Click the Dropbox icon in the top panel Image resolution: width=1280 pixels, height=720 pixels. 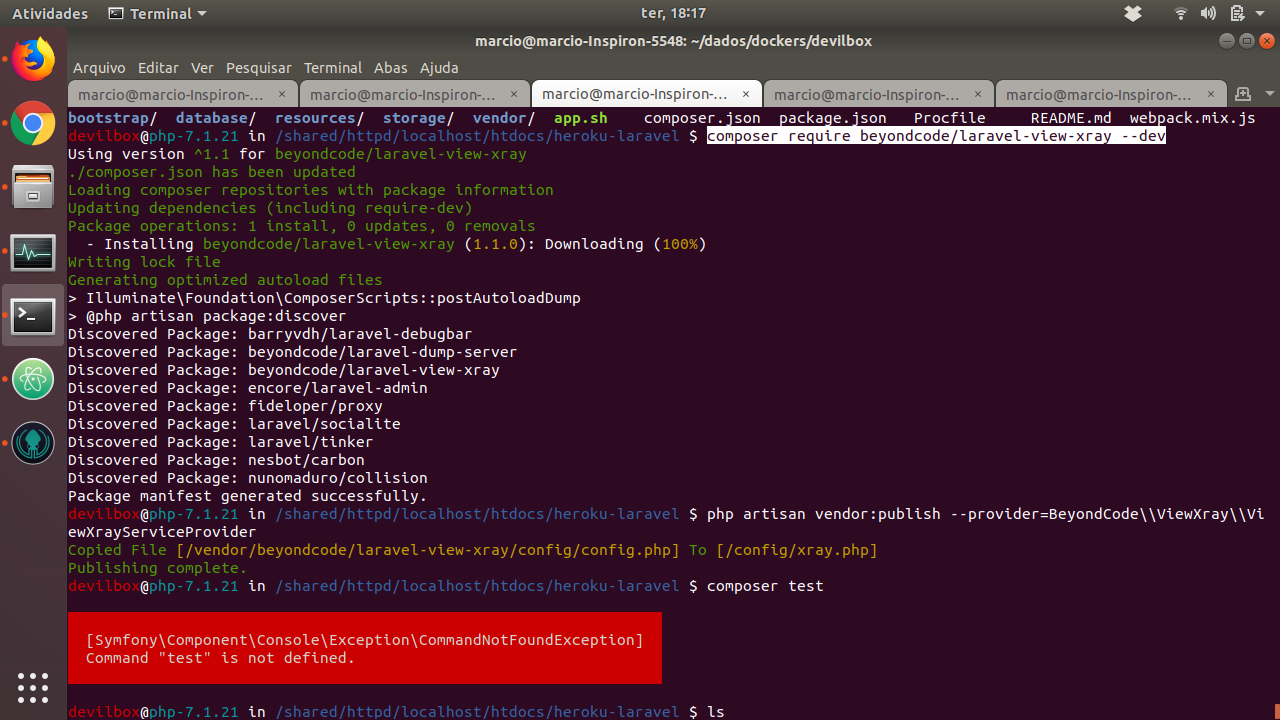click(x=1133, y=13)
